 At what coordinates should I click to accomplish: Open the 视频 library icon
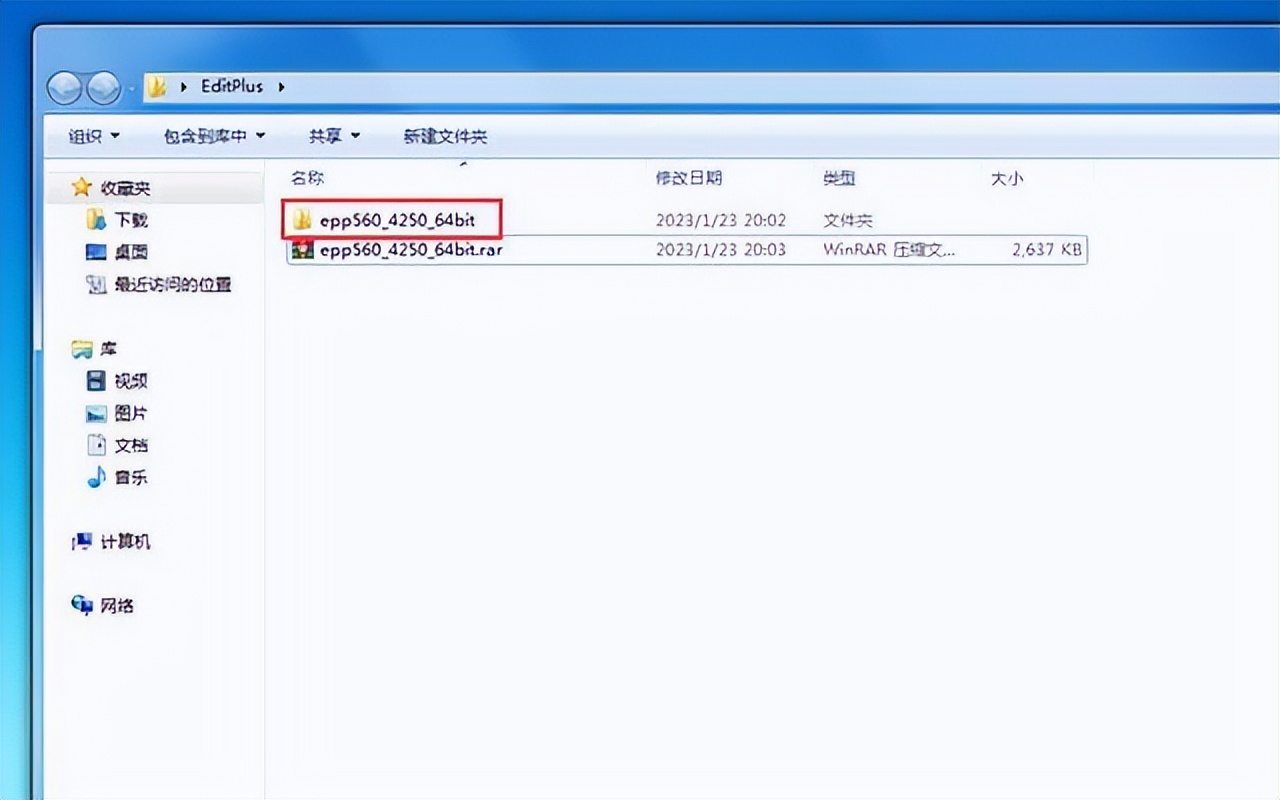coord(131,380)
